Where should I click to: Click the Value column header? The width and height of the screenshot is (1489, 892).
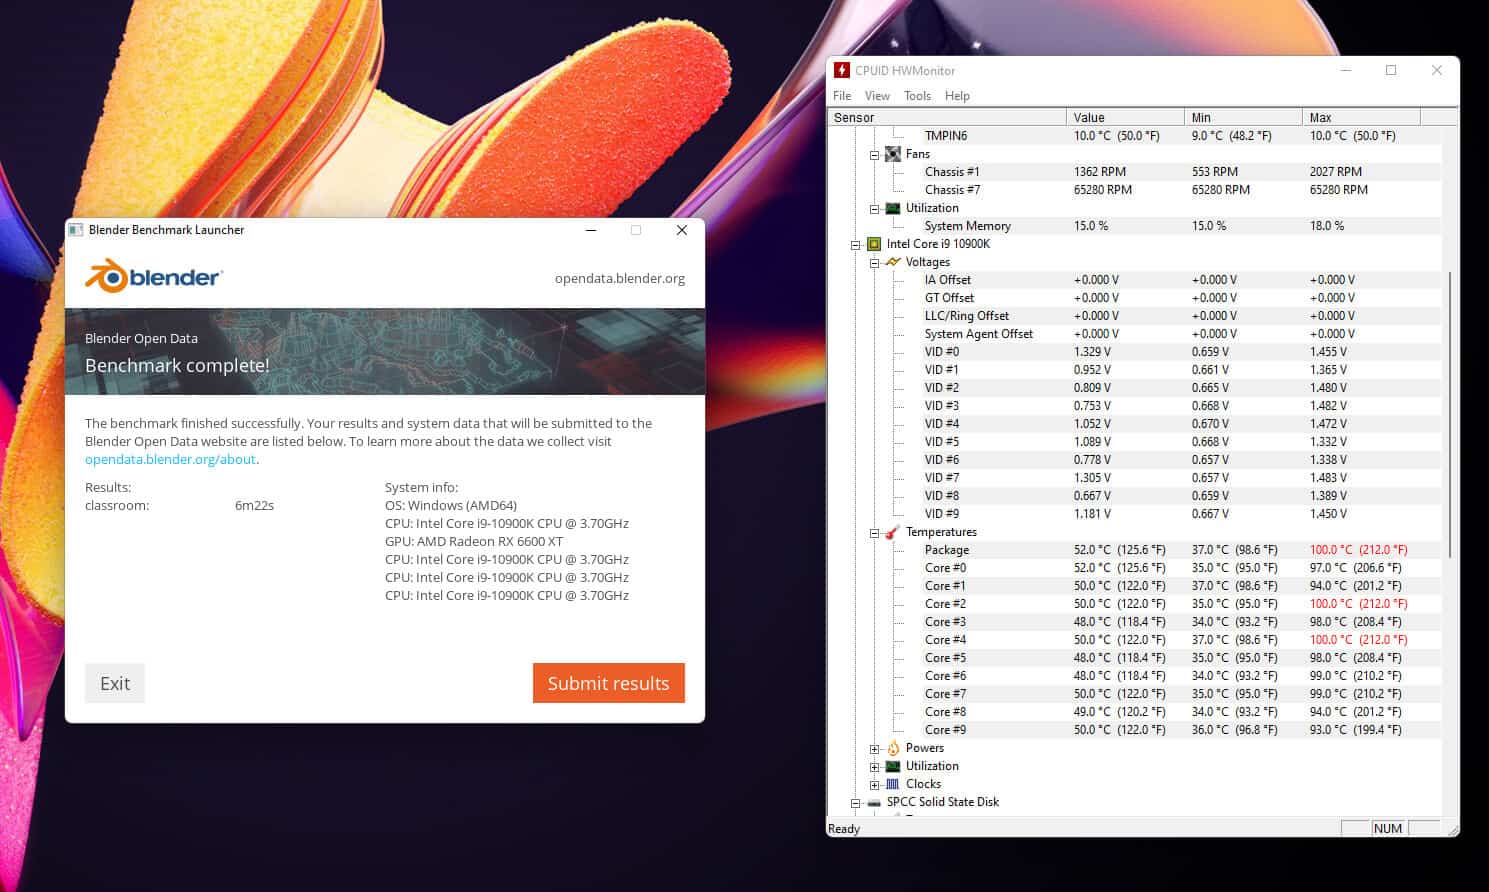point(1125,117)
